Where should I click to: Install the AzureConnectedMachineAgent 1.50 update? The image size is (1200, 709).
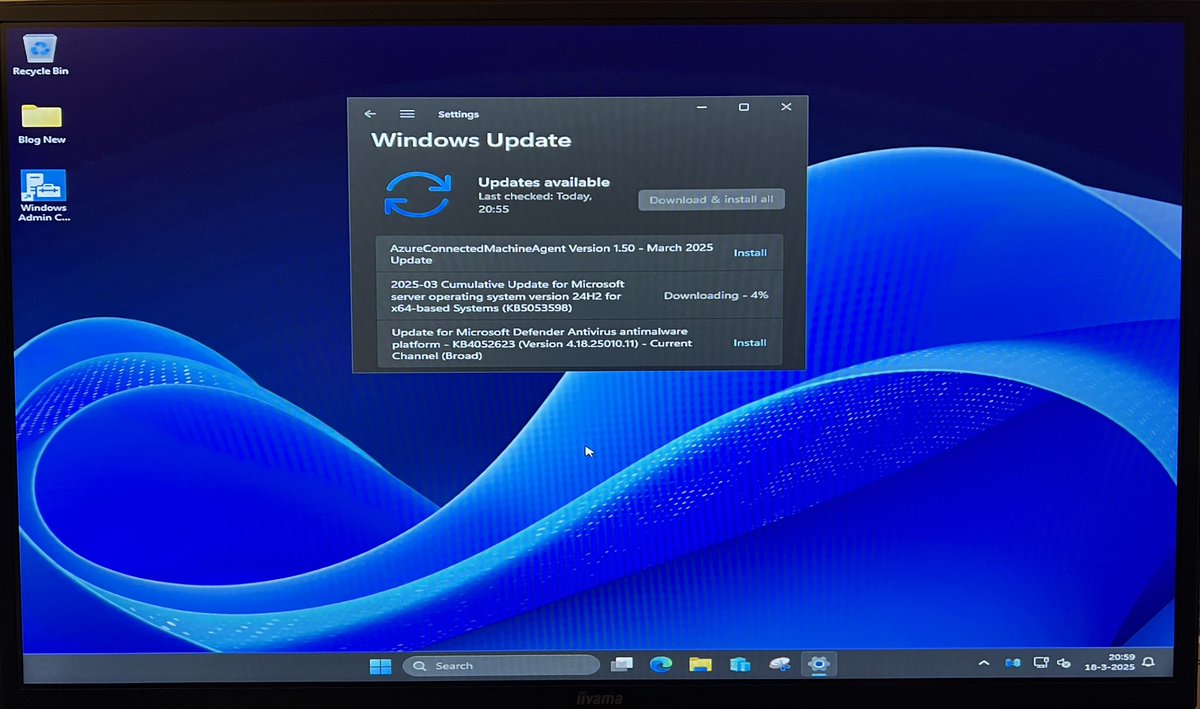click(x=750, y=253)
